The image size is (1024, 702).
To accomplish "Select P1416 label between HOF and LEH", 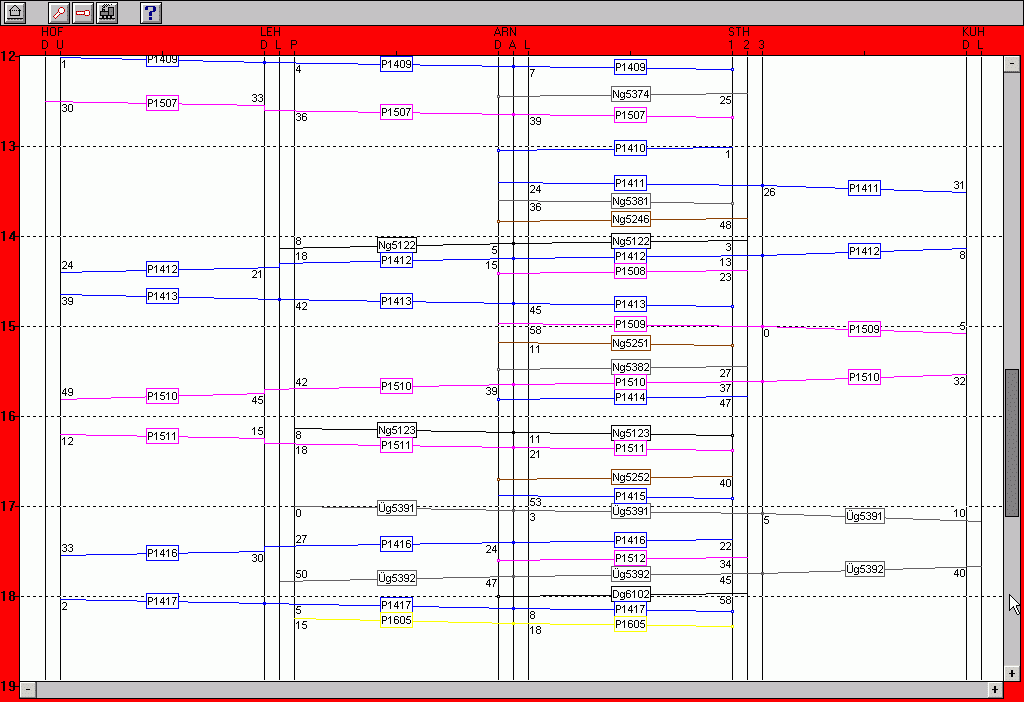I will click(162, 553).
